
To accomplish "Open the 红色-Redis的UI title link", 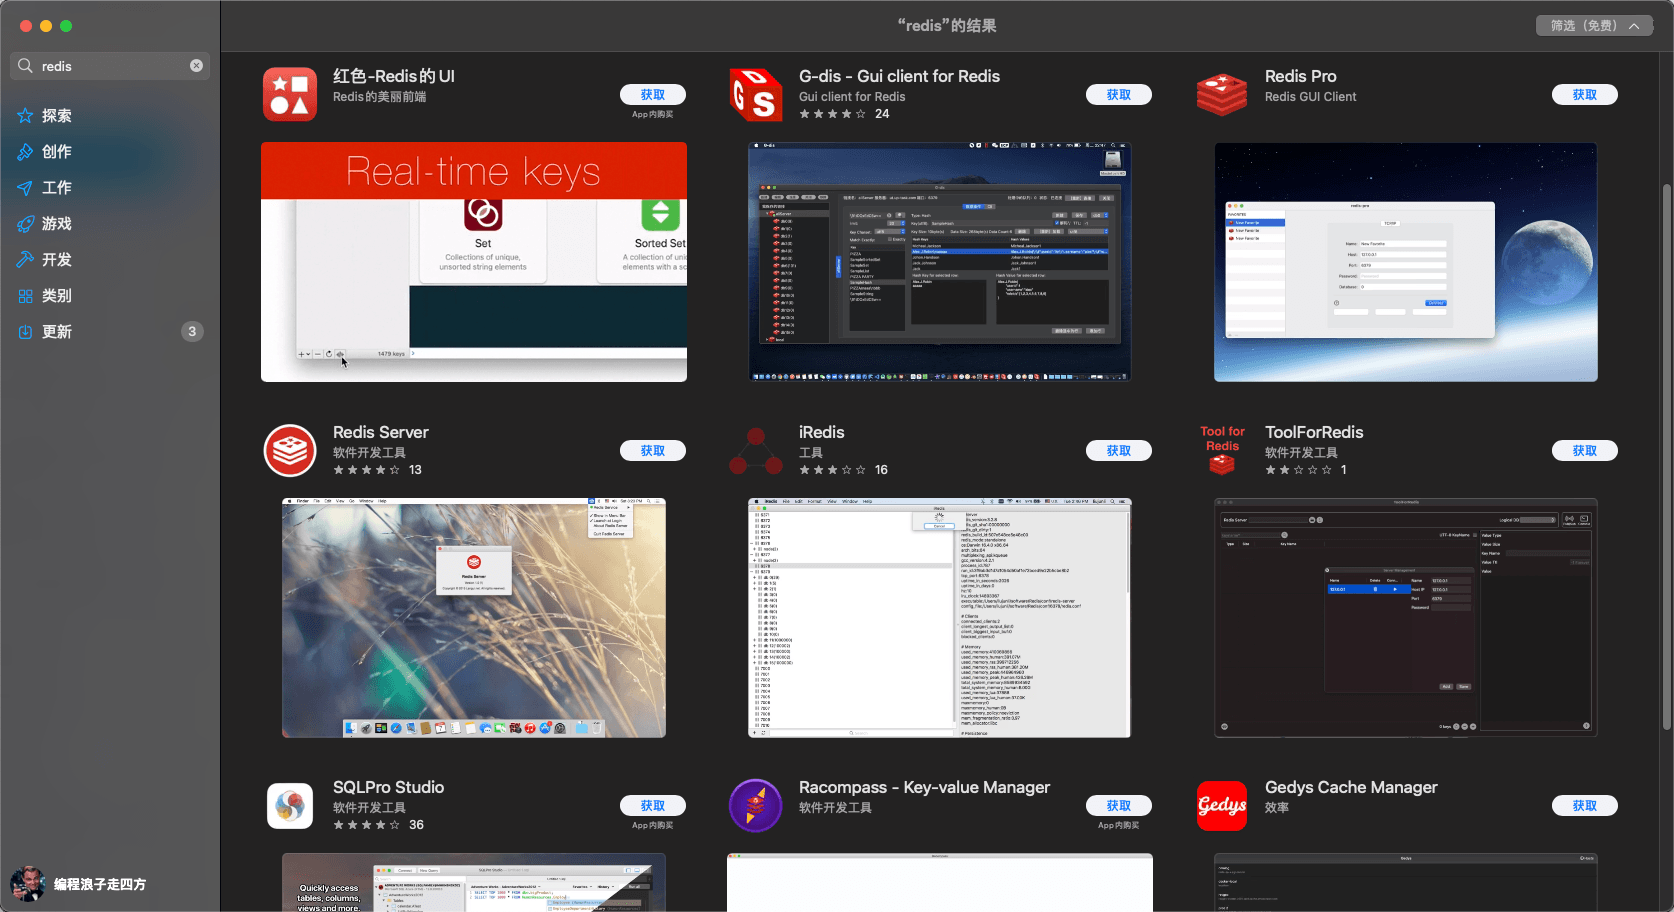I will coord(393,76).
